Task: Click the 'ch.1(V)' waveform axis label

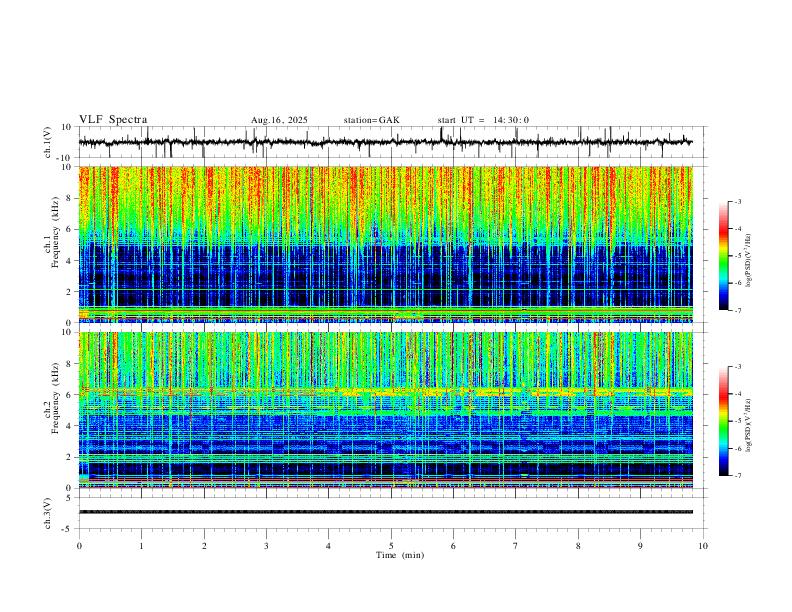Action: coord(48,142)
